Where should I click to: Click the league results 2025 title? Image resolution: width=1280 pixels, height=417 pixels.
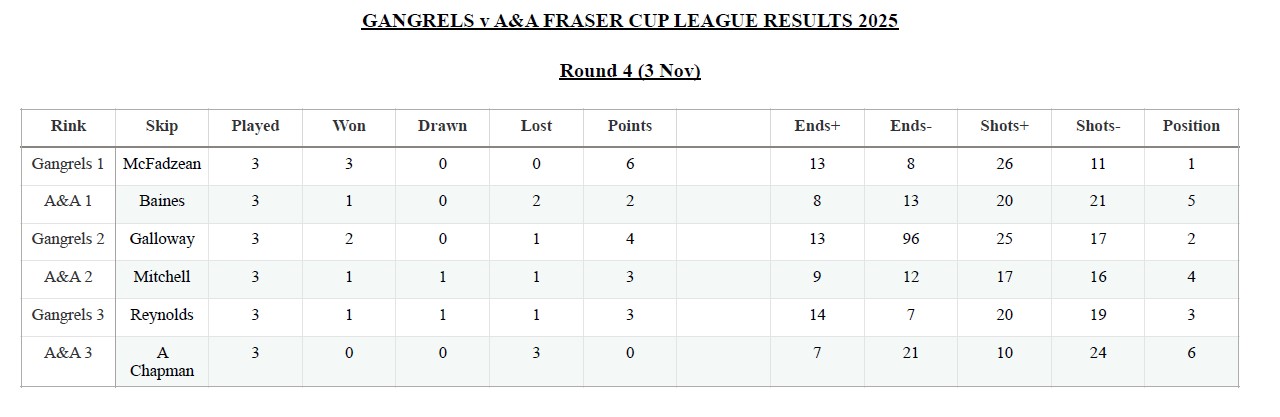[x=630, y=21]
